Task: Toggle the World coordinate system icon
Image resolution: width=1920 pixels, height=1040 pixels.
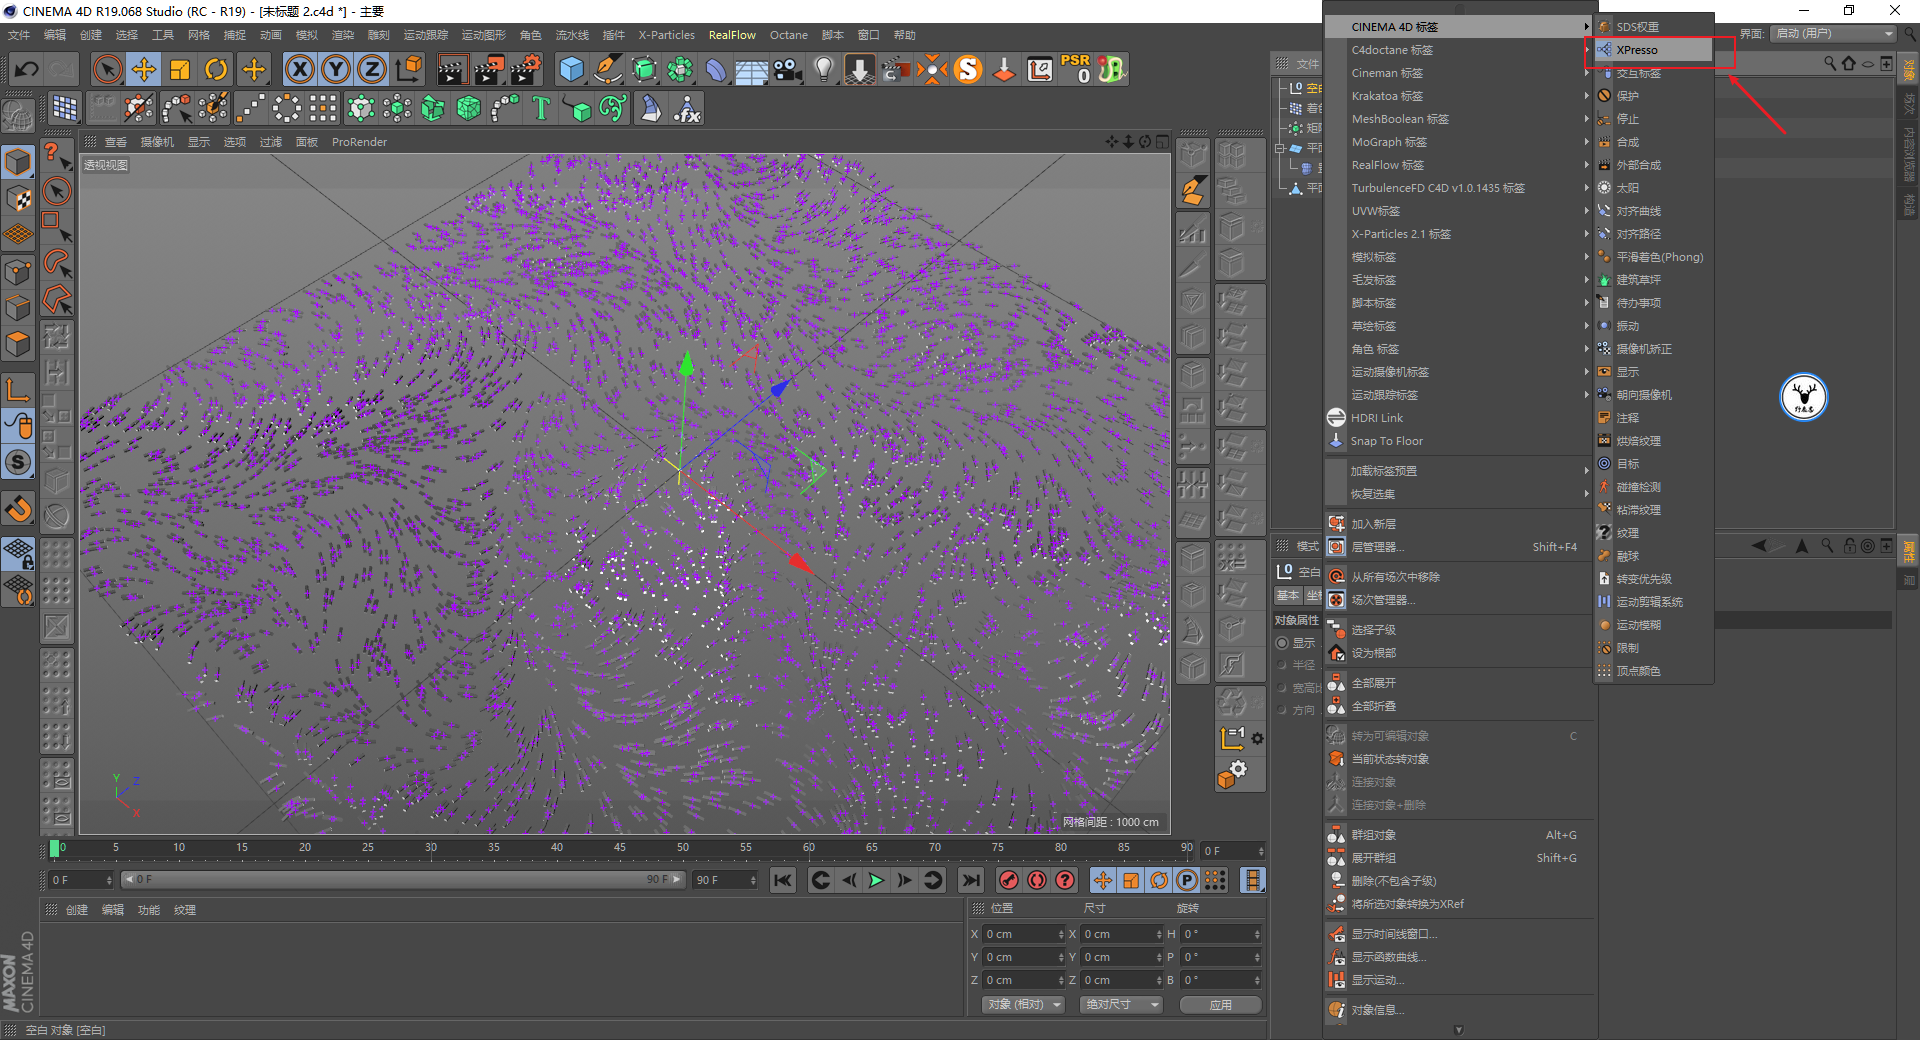Action: point(409,69)
